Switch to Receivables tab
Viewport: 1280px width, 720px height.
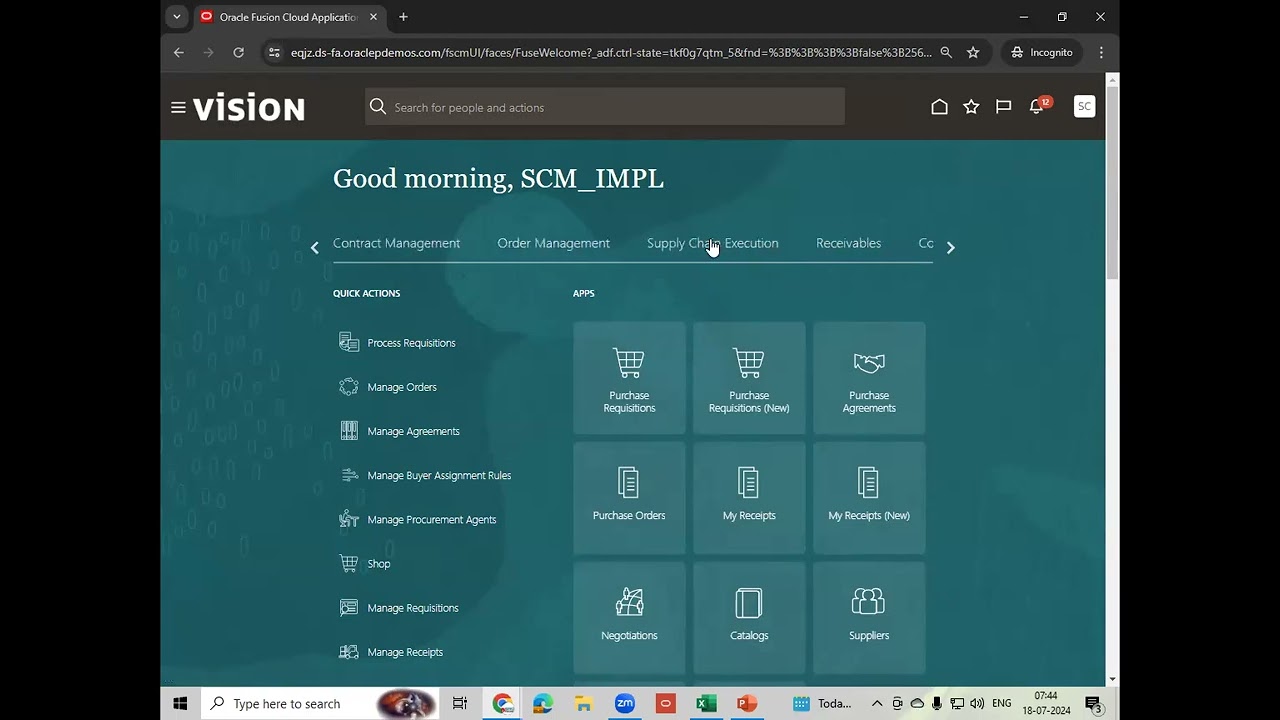pyautogui.click(x=848, y=243)
